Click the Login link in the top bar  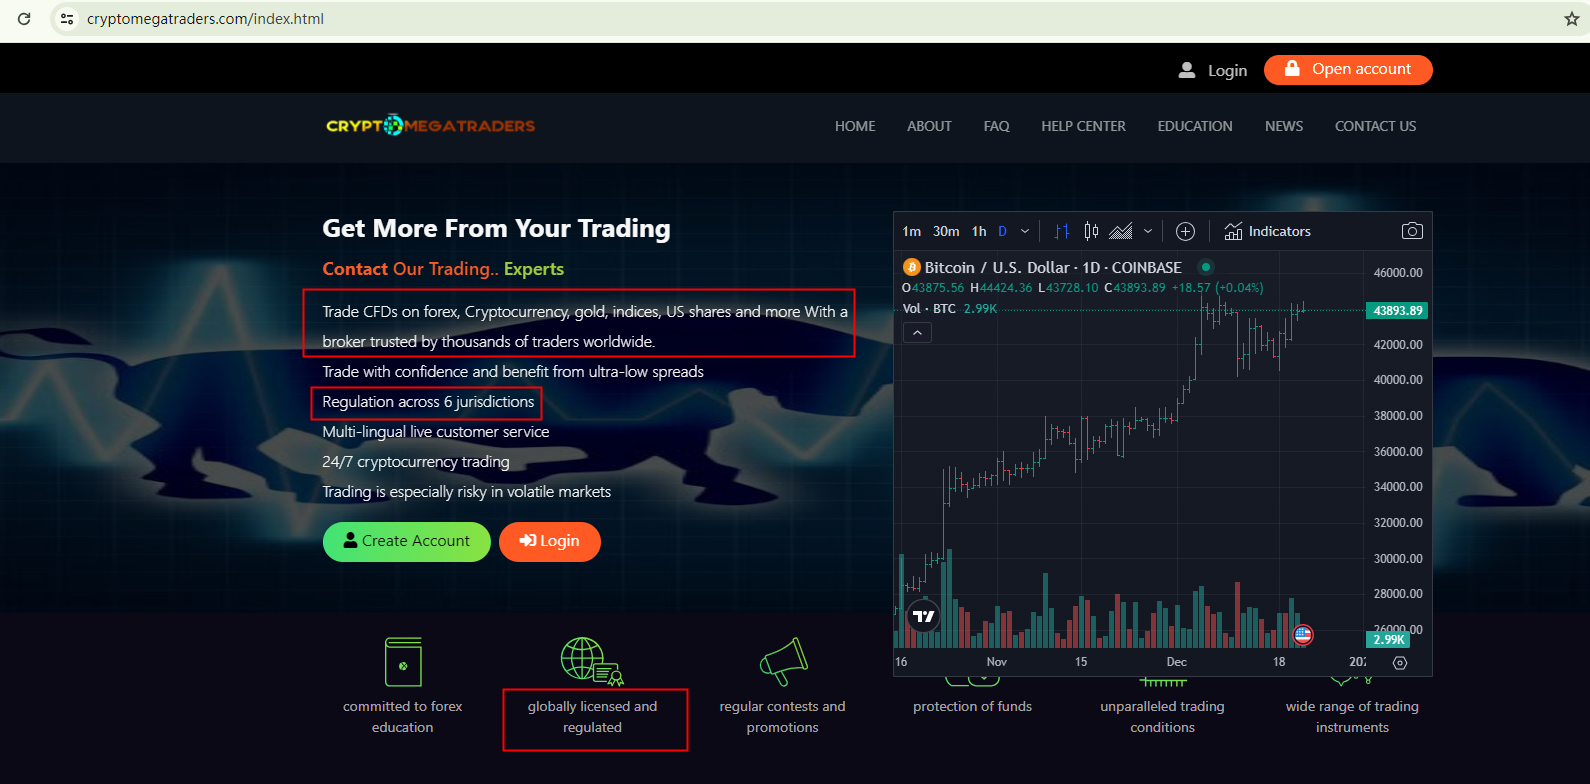(1213, 70)
